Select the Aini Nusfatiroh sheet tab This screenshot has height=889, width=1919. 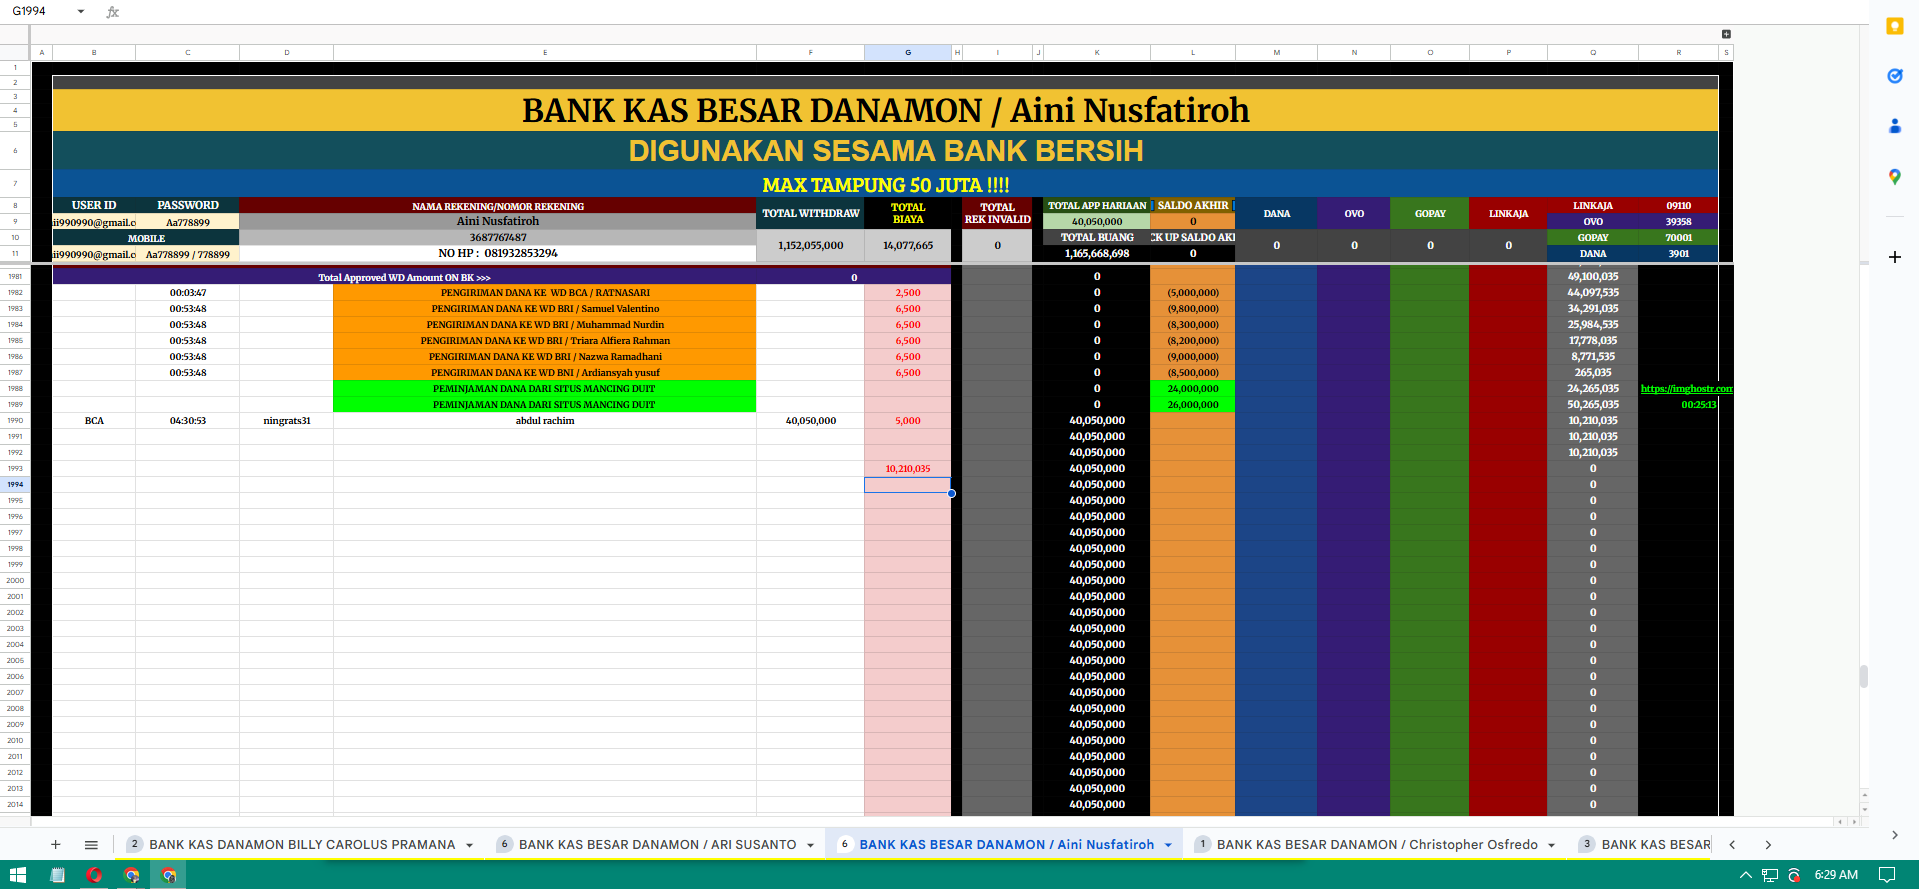tap(1006, 845)
